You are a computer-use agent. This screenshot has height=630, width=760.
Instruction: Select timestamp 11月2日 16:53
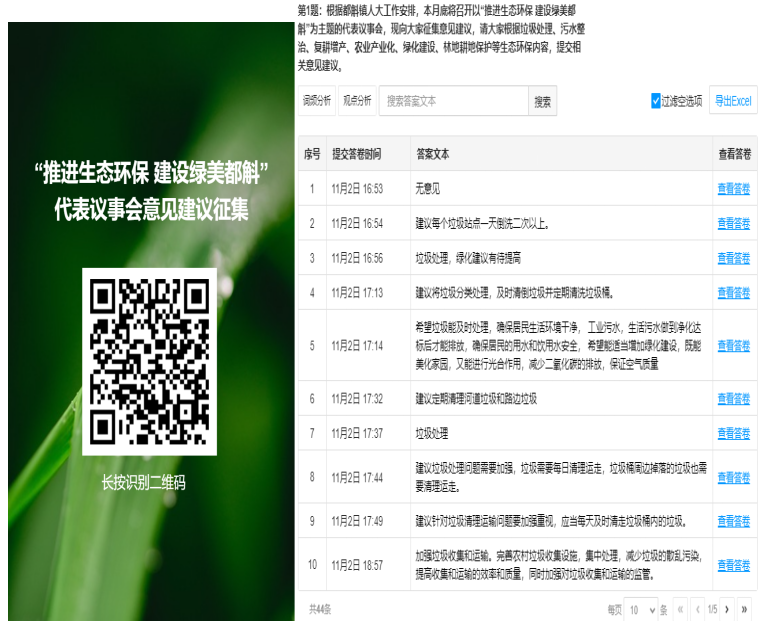click(x=357, y=189)
